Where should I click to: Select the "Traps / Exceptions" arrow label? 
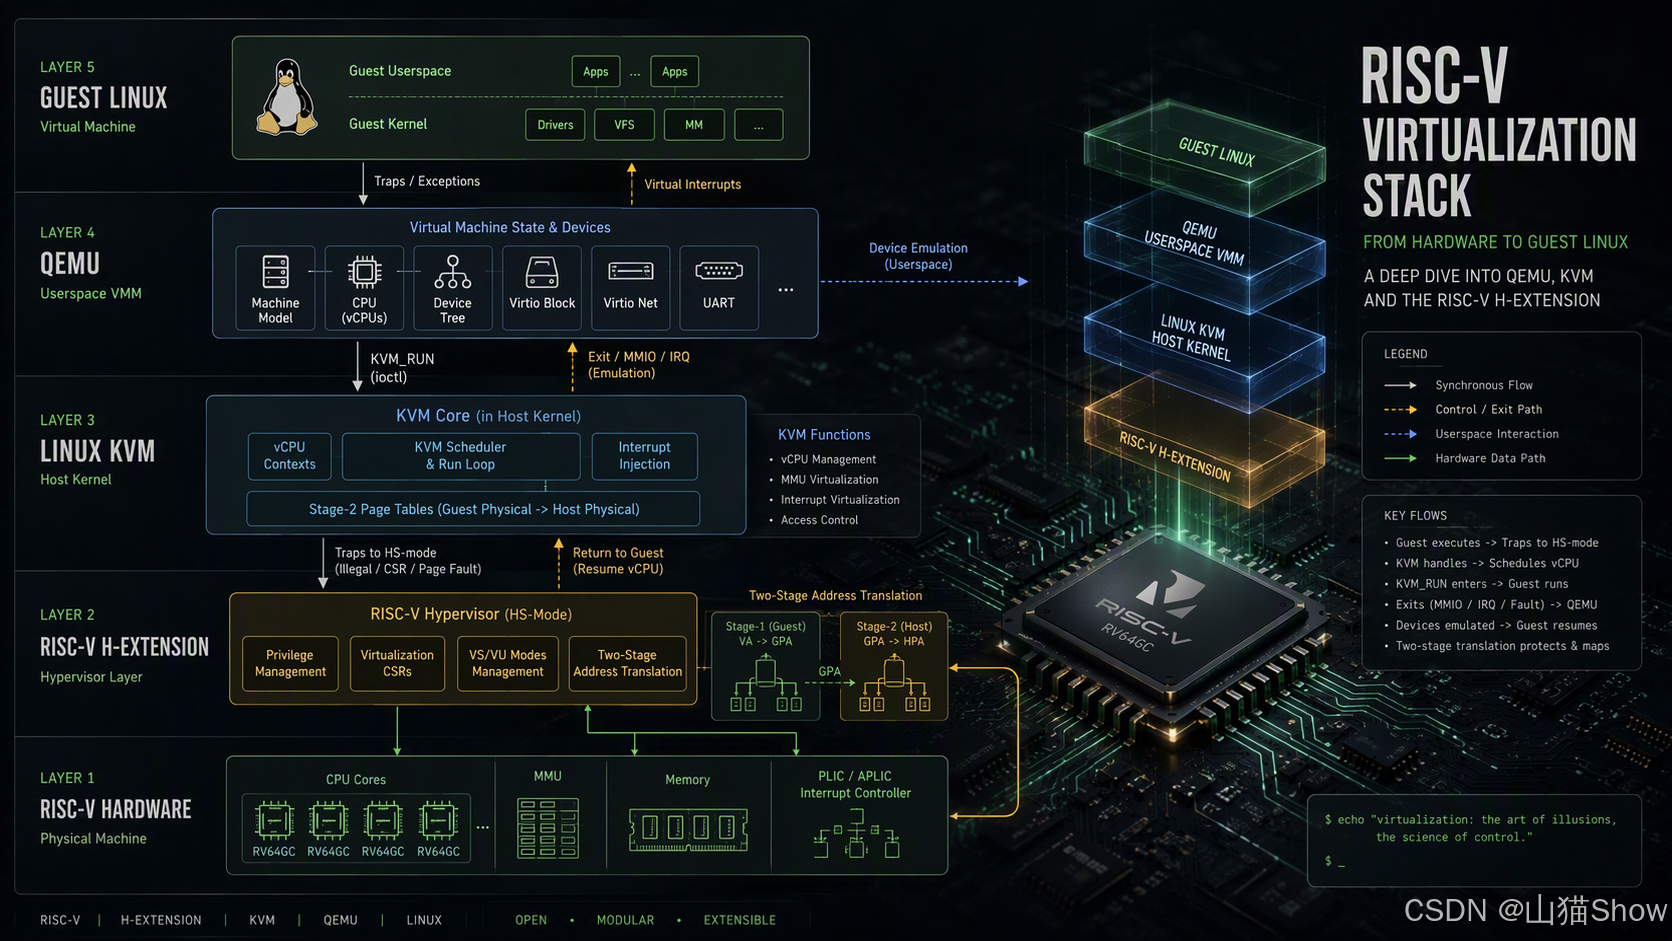[427, 181]
